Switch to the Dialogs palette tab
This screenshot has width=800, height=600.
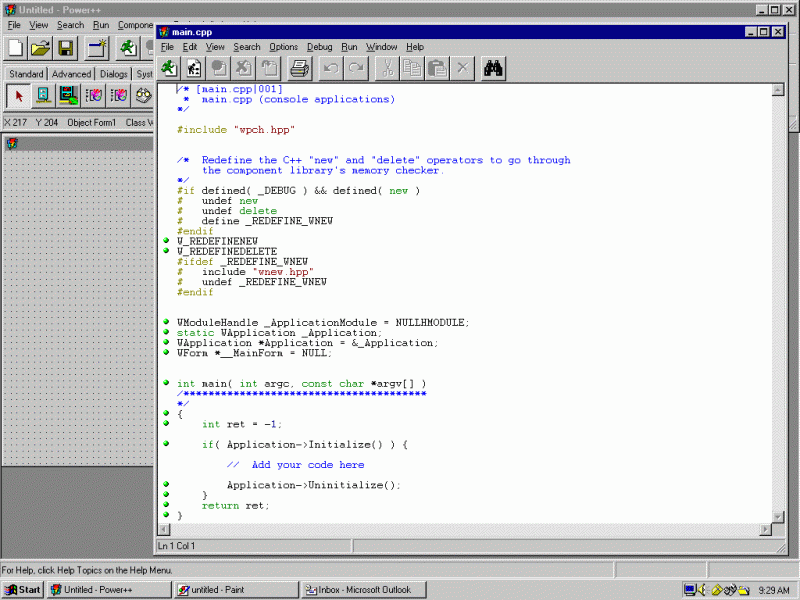coord(113,73)
